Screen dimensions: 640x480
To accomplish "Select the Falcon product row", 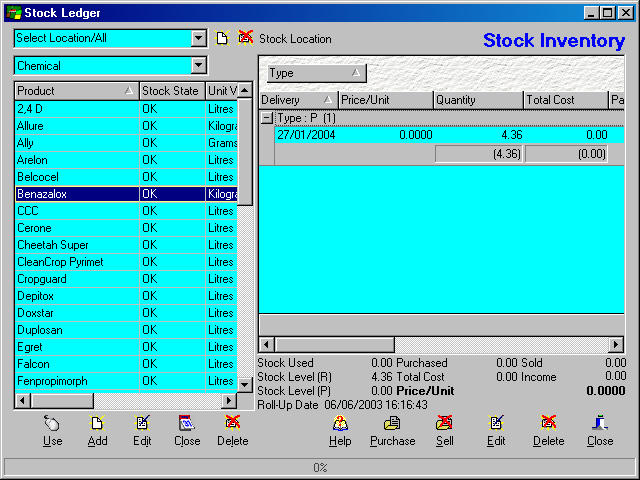I will coord(126,364).
